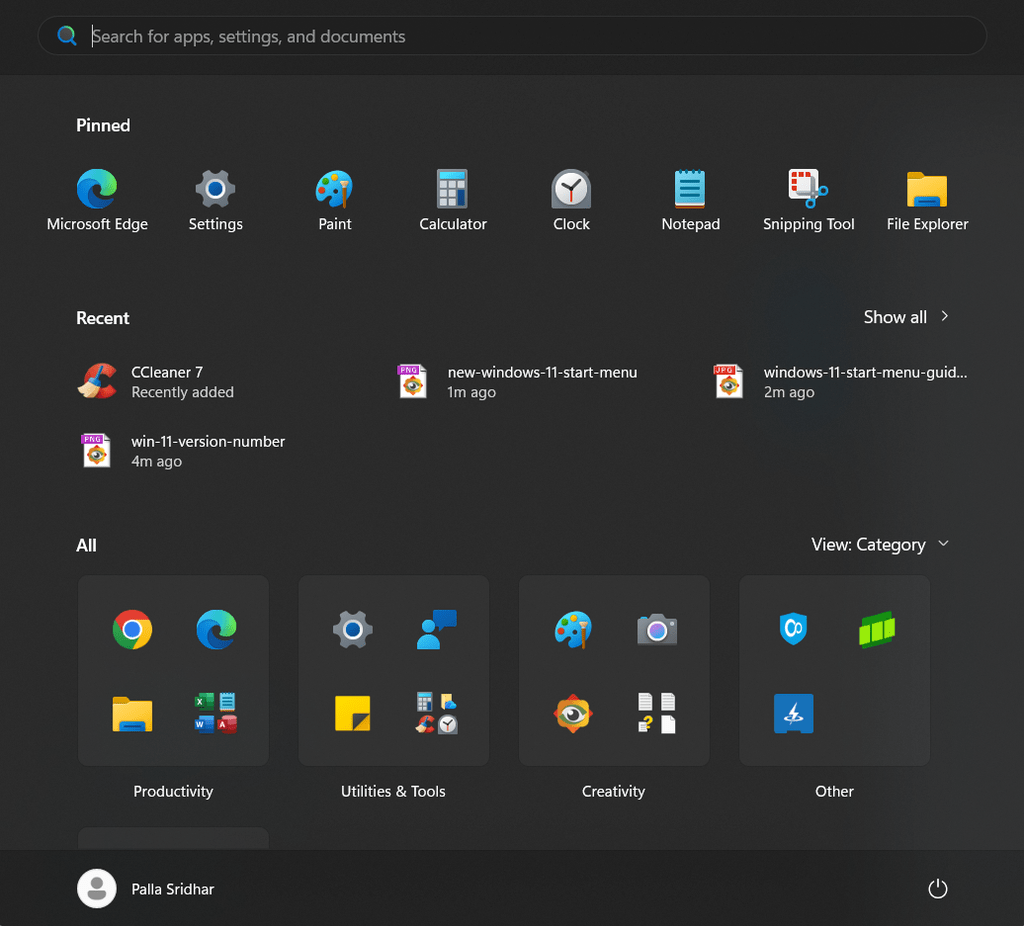Open the View: Category dropdown
1024x926 pixels.
click(x=880, y=545)
